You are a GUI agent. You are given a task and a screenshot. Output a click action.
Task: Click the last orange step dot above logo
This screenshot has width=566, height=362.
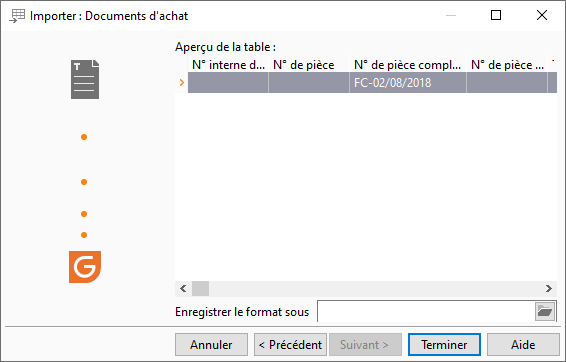[x=84, y=235]
